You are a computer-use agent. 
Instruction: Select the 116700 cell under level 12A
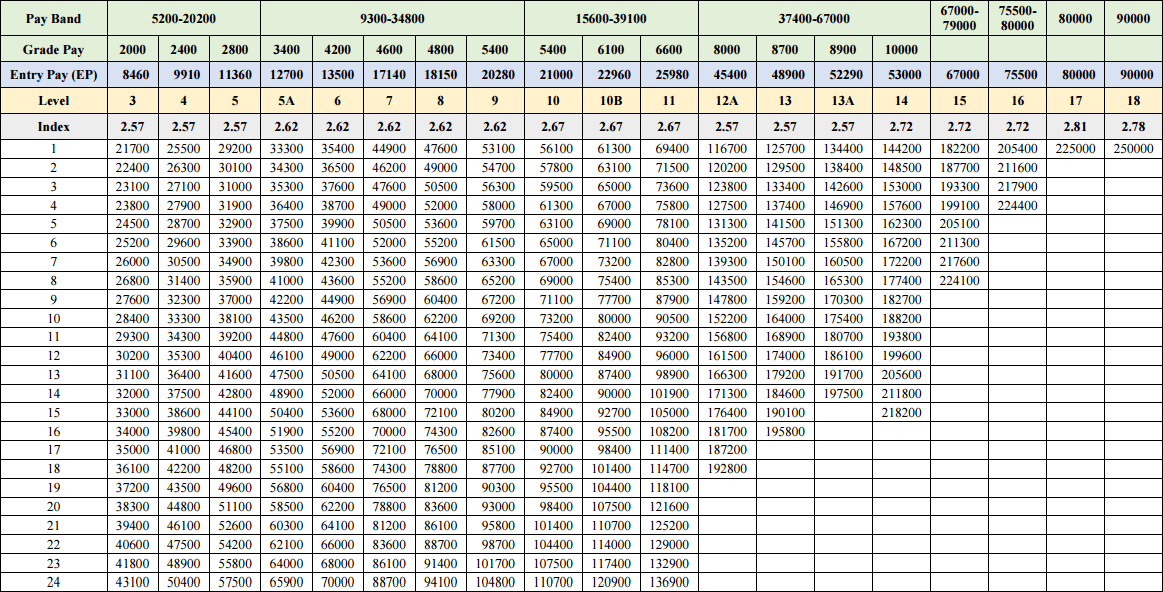point(727,148)
